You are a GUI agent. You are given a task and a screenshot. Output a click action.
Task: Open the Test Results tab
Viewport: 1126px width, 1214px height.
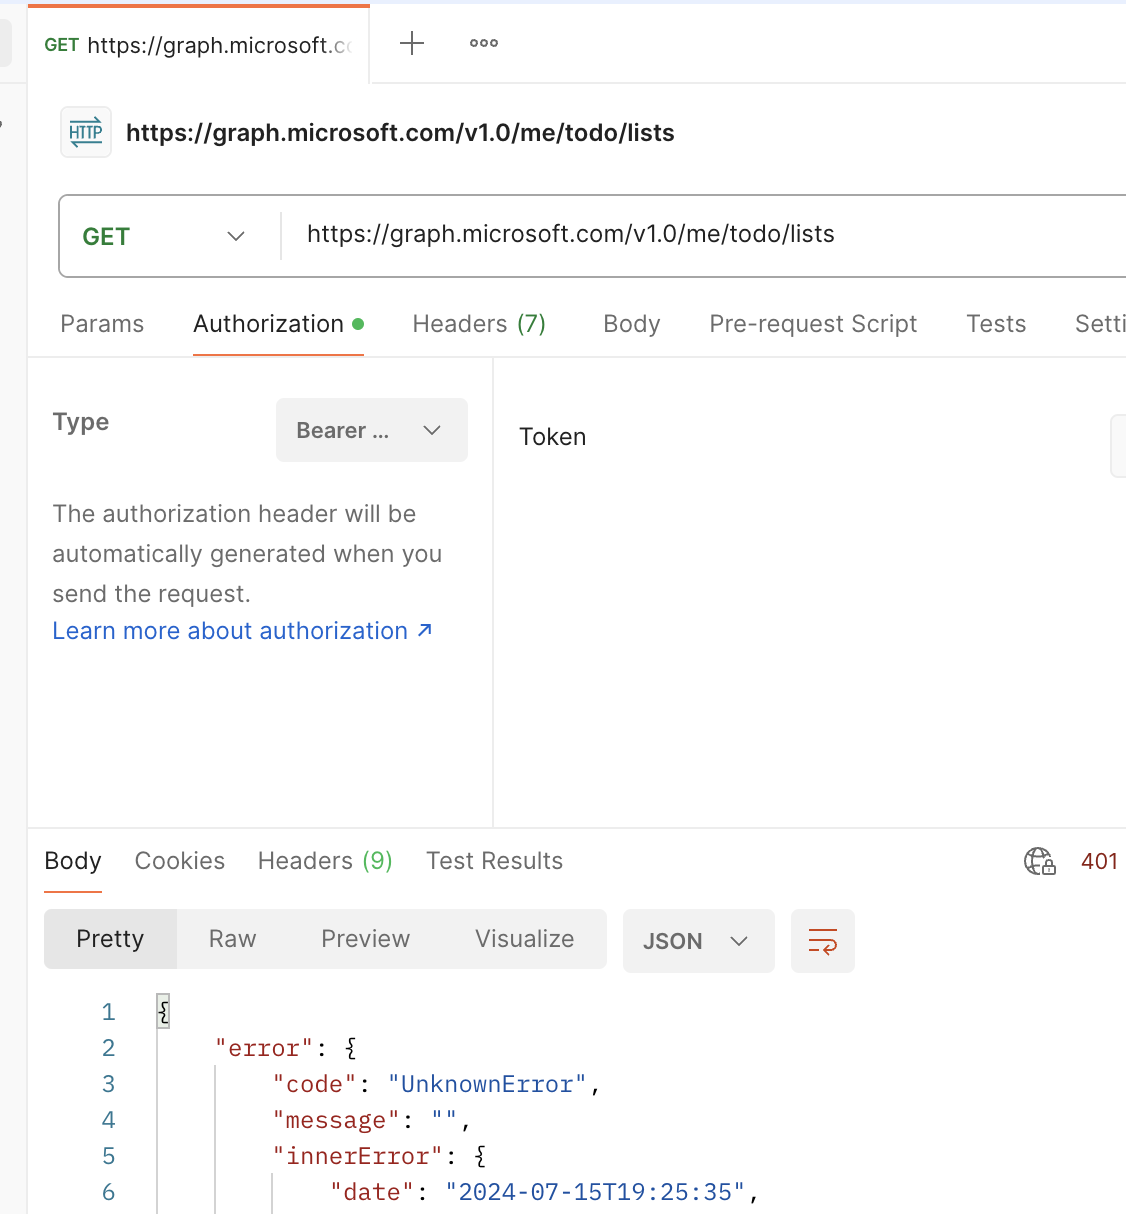tap(494, 861)
